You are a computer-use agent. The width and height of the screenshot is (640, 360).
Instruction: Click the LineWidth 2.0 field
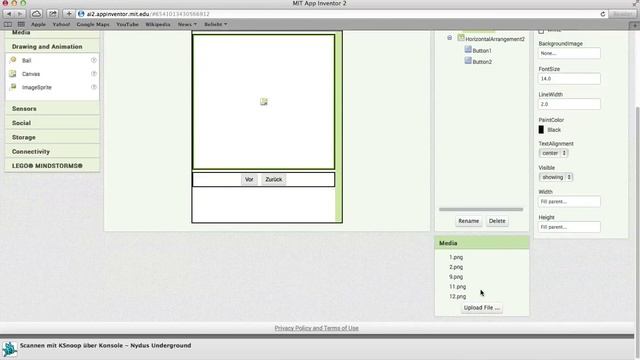click(569, 104)
